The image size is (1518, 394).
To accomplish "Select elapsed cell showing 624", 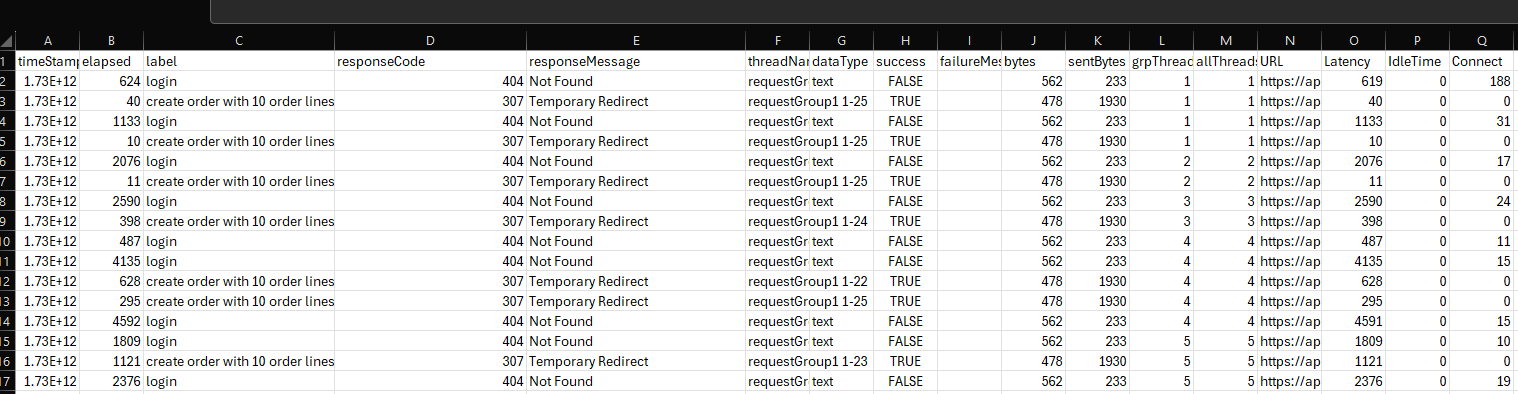I will coord(112,81).
